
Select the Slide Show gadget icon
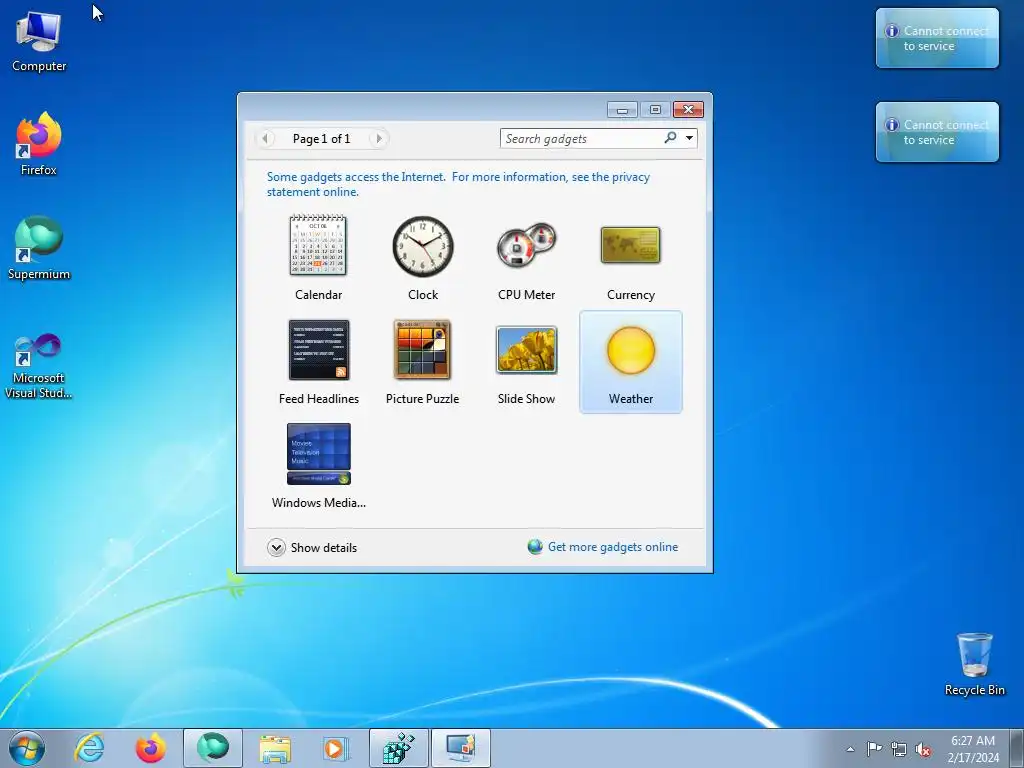[526, 350]
